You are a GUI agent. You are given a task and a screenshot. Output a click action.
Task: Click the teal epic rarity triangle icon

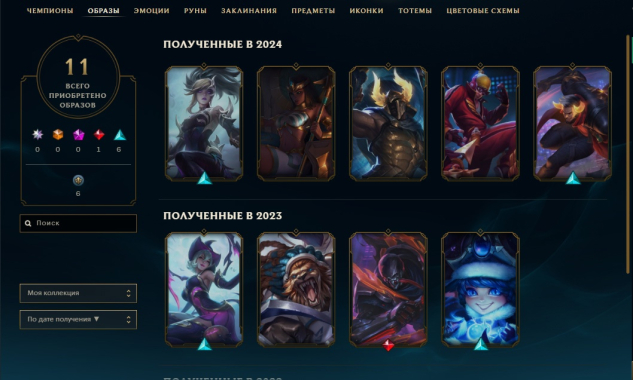pos(119,134)
